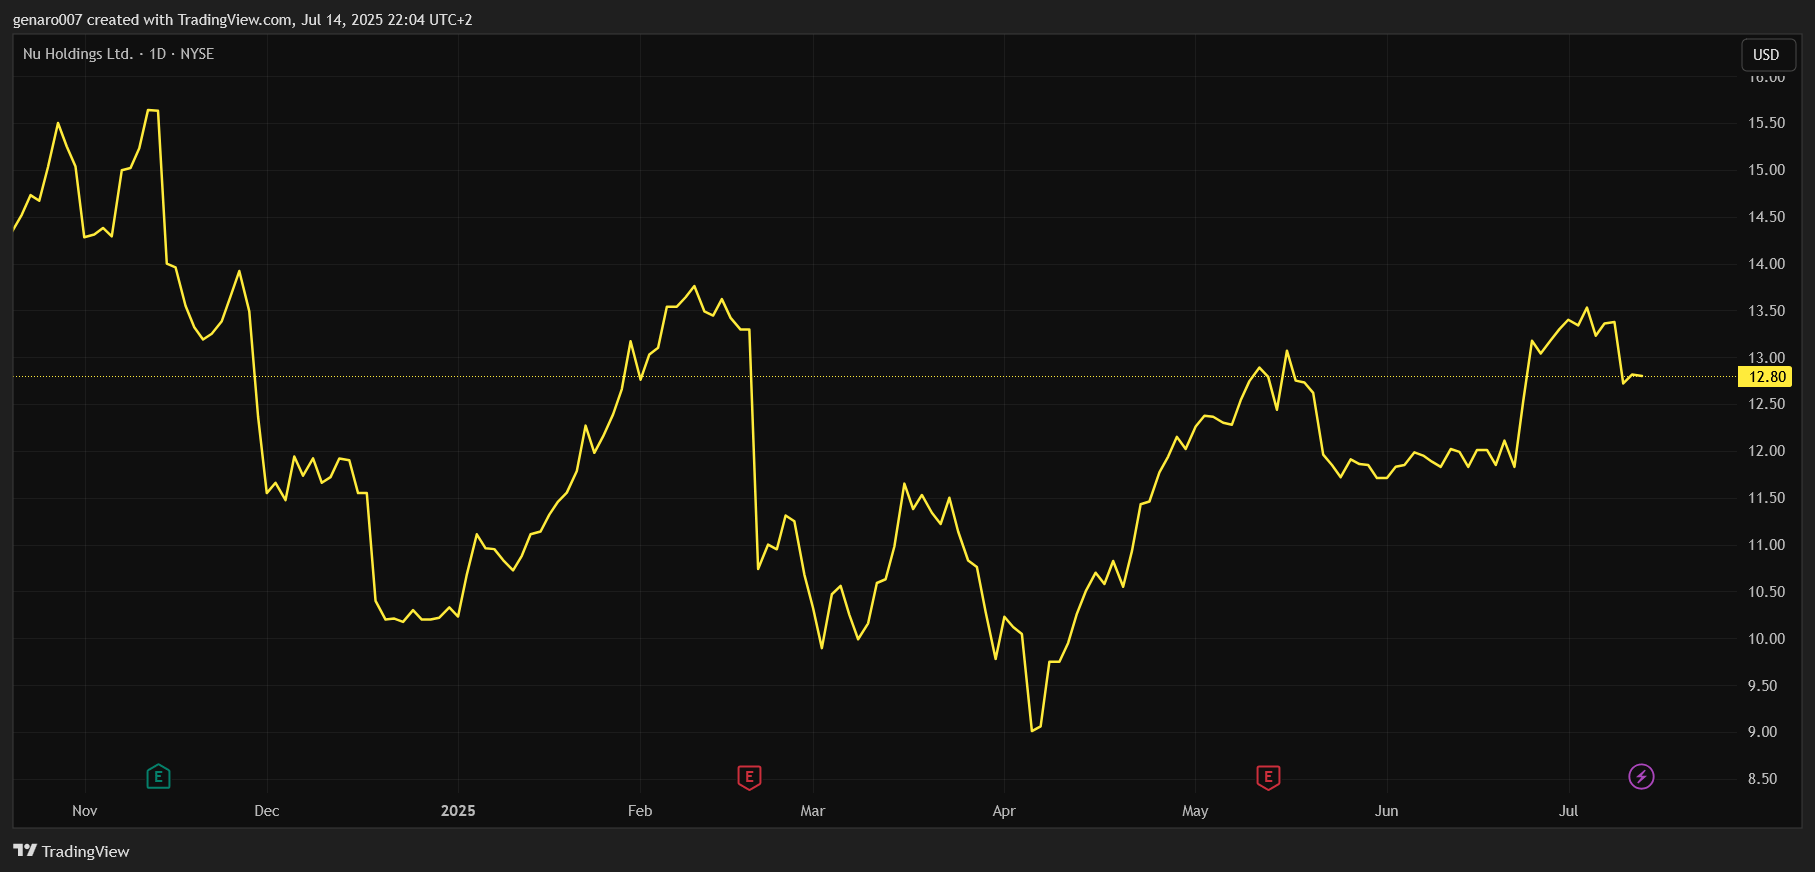Click the 14.50 price axis label
Viewport: 1815px width, 872px height.
[1766, 217]
